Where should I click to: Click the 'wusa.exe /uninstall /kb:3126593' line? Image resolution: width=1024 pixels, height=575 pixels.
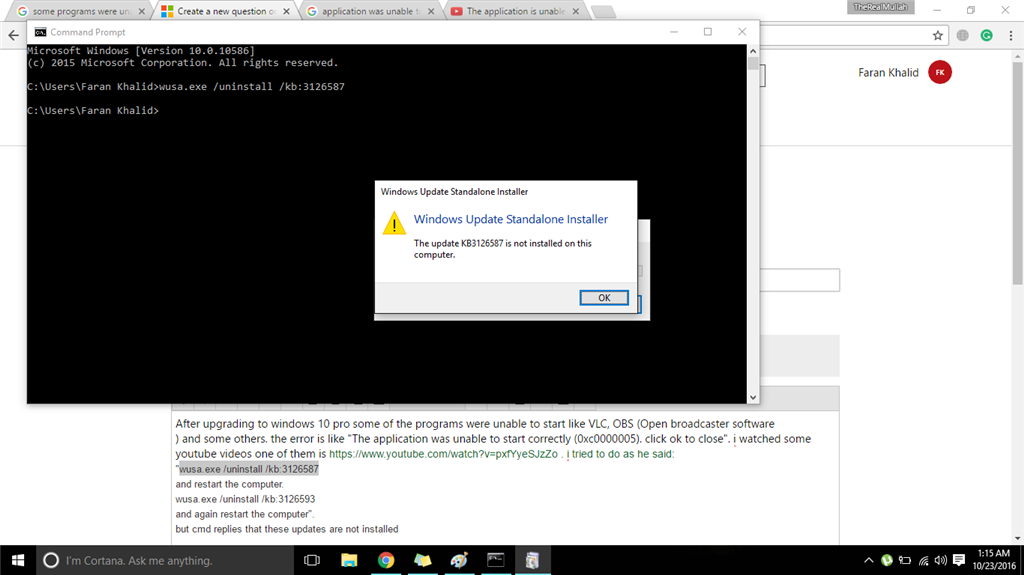tap(245, 499)
